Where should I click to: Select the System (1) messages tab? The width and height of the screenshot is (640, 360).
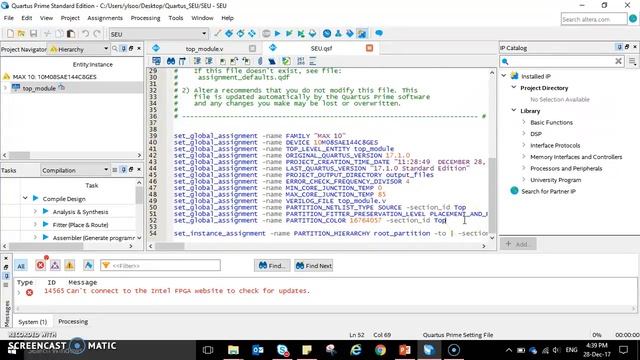point(33,322)
